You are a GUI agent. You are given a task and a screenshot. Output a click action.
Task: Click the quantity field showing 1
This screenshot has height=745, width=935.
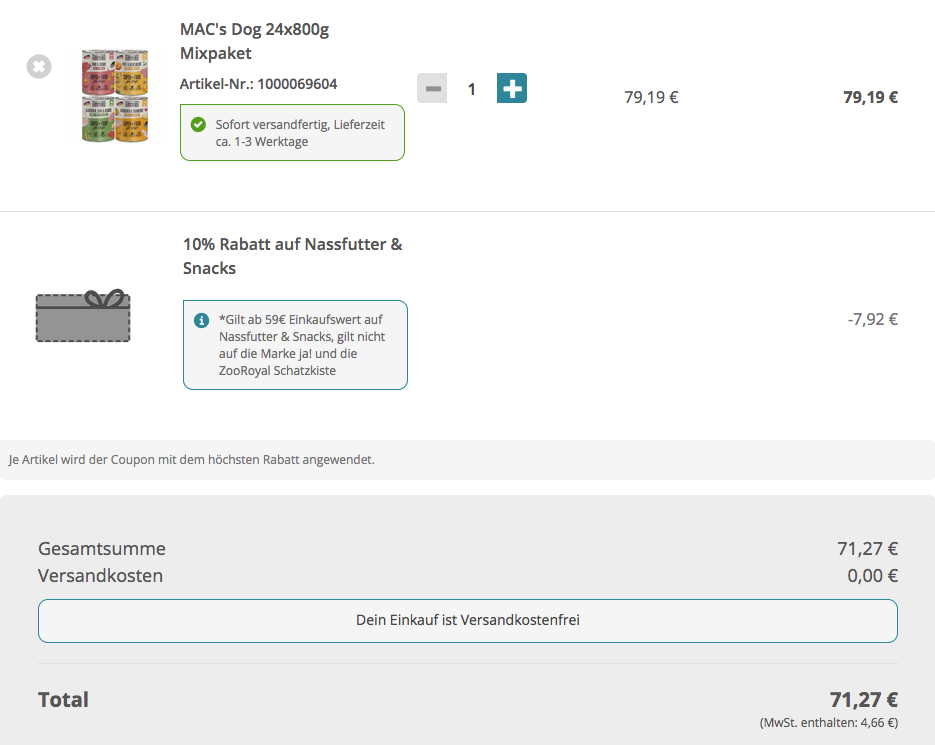pyautogui.click(x=472, y=89)
